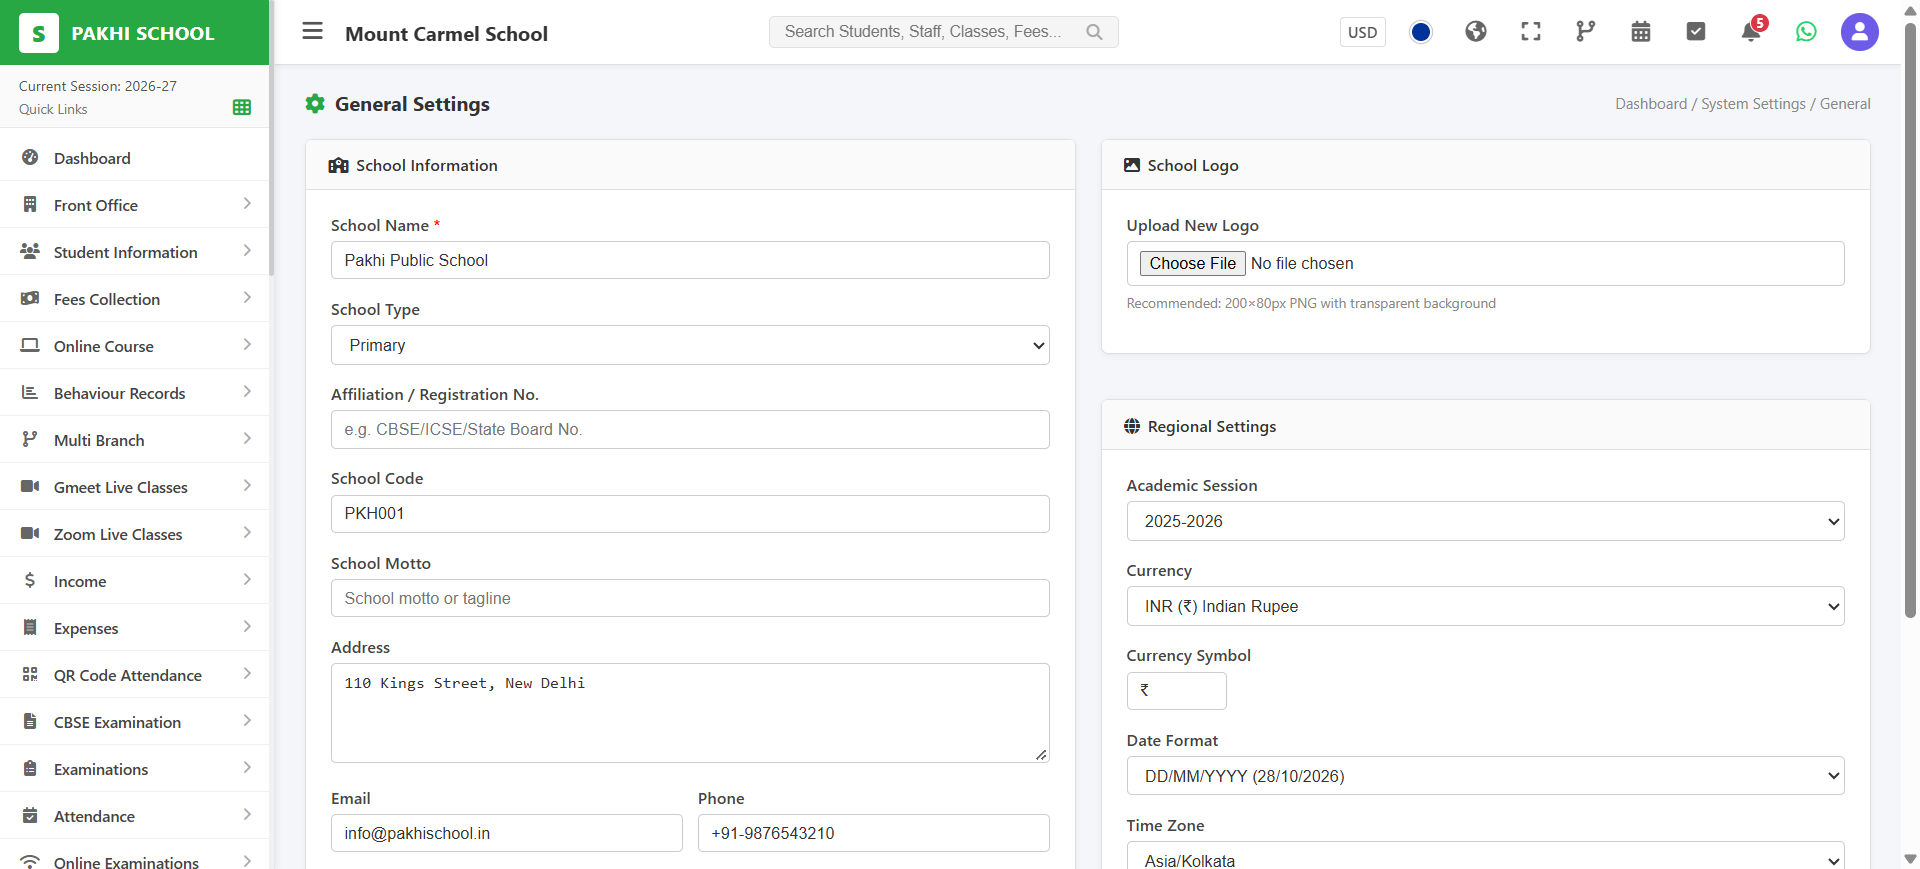Viewport: 1920px width, 869px height.
Task: Open the branch switcher icon
Action: [x=1586, y=32]
